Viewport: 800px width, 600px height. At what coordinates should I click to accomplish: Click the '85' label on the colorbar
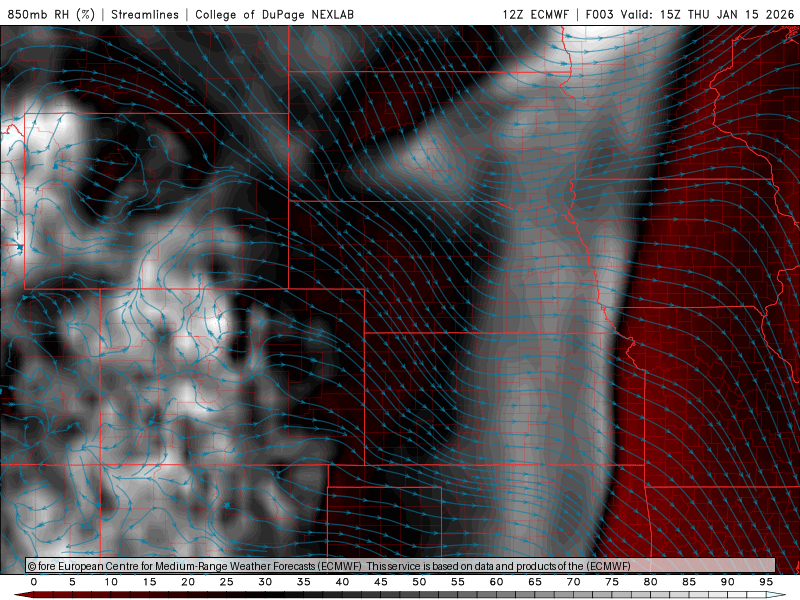click(689, 582)
